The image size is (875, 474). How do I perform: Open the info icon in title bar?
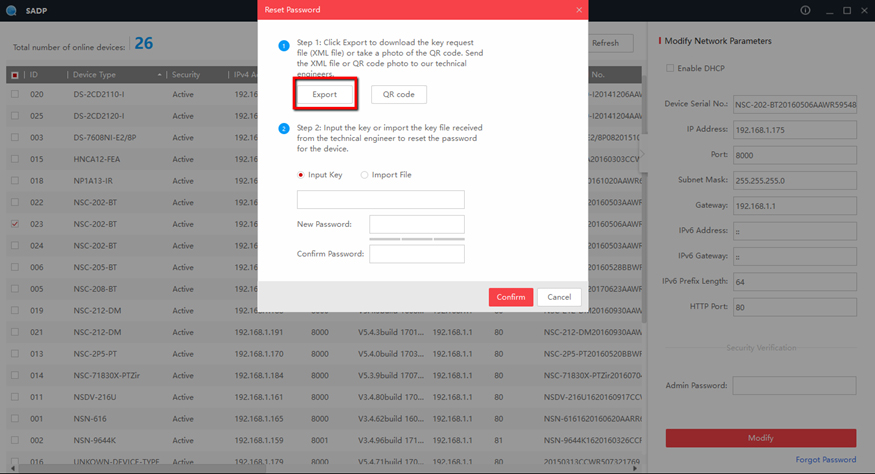click(x=805, y=10)
